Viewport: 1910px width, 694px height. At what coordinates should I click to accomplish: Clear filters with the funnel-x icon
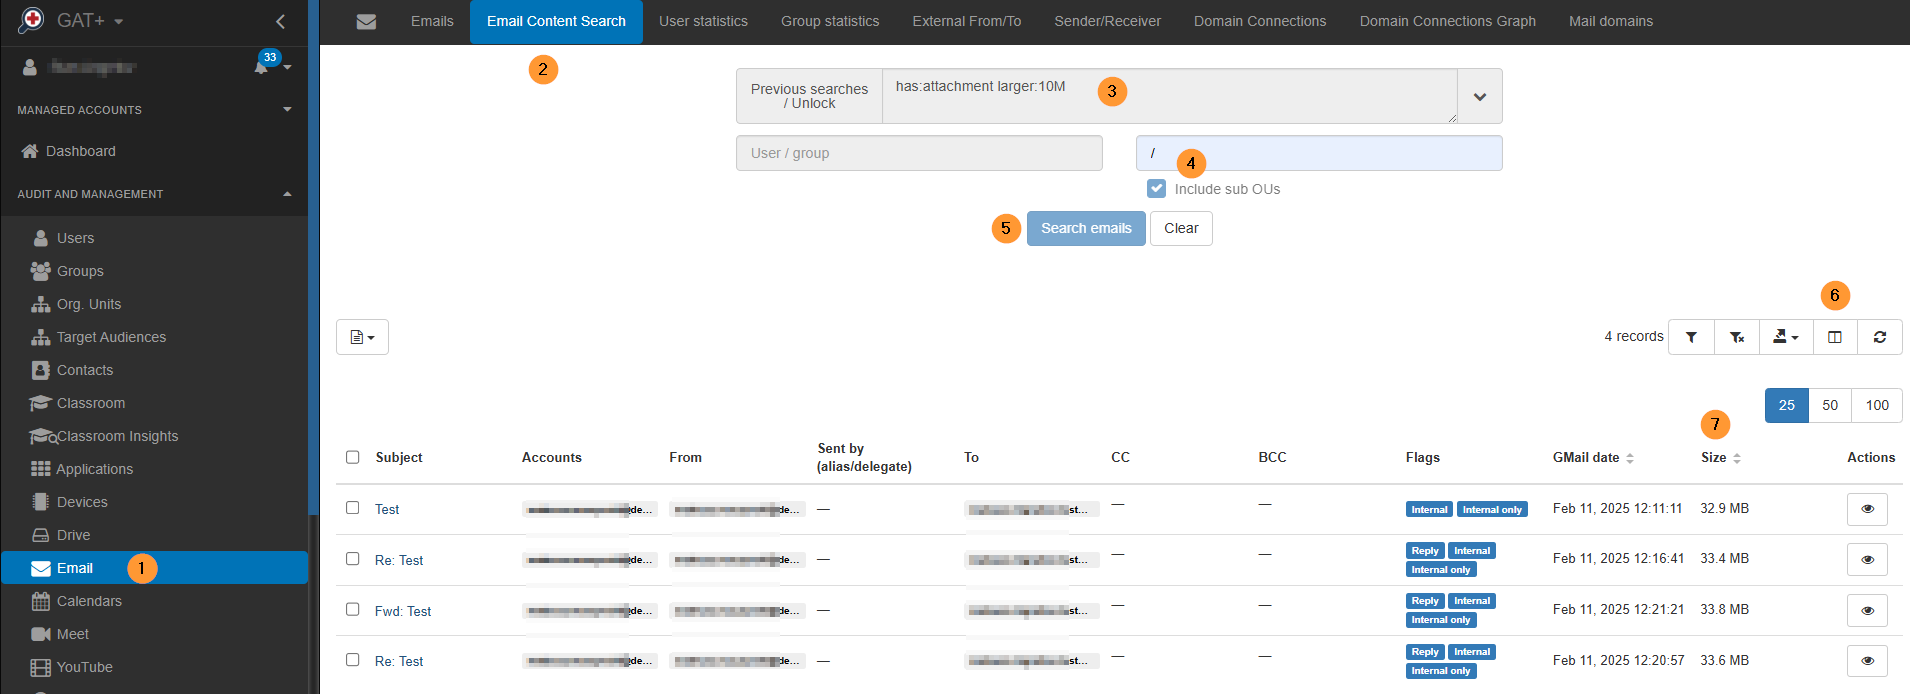[1737, 337]
